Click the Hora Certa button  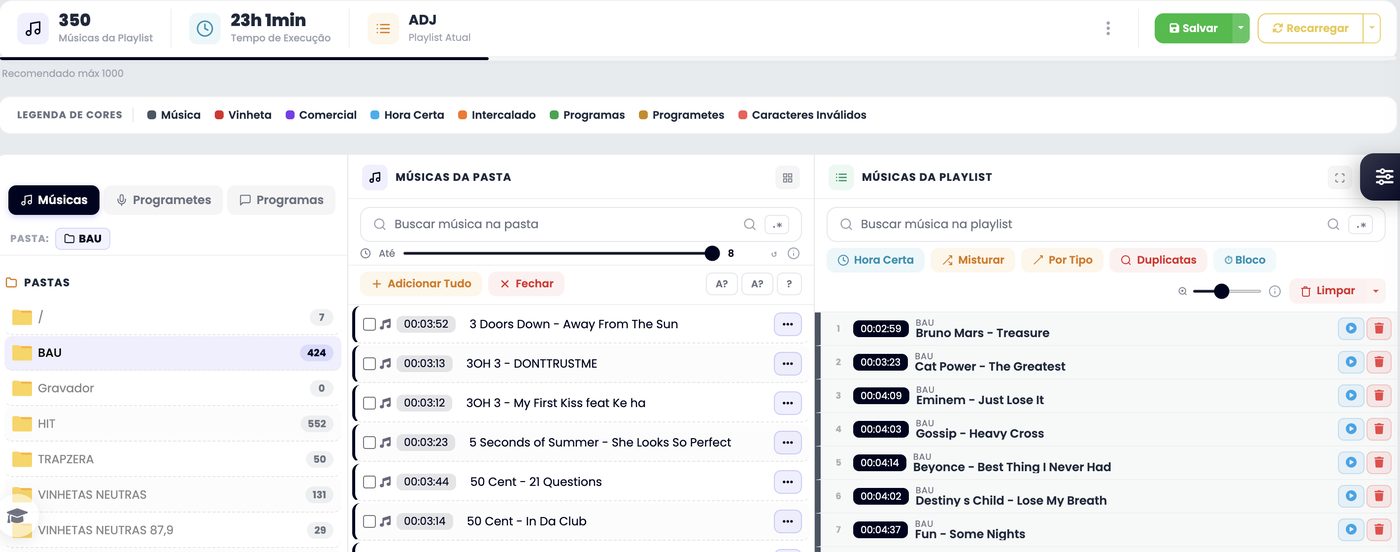coord(875,260)
